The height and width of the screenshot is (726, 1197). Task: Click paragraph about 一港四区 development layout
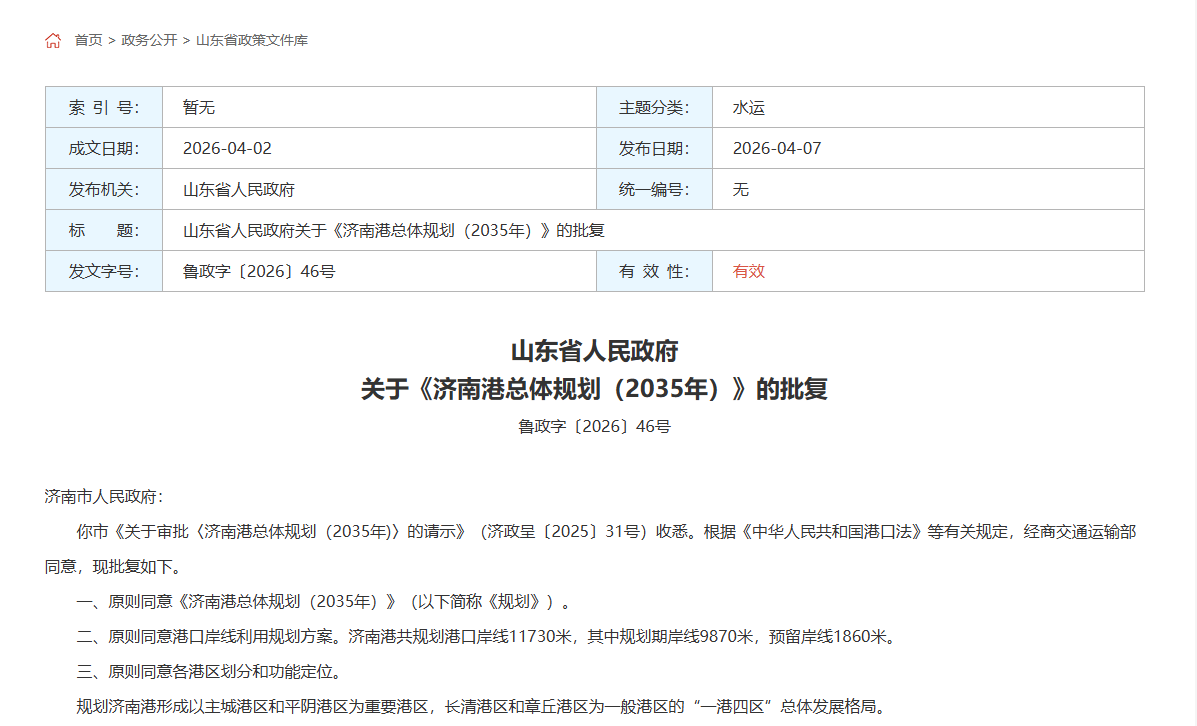[480, 707]
